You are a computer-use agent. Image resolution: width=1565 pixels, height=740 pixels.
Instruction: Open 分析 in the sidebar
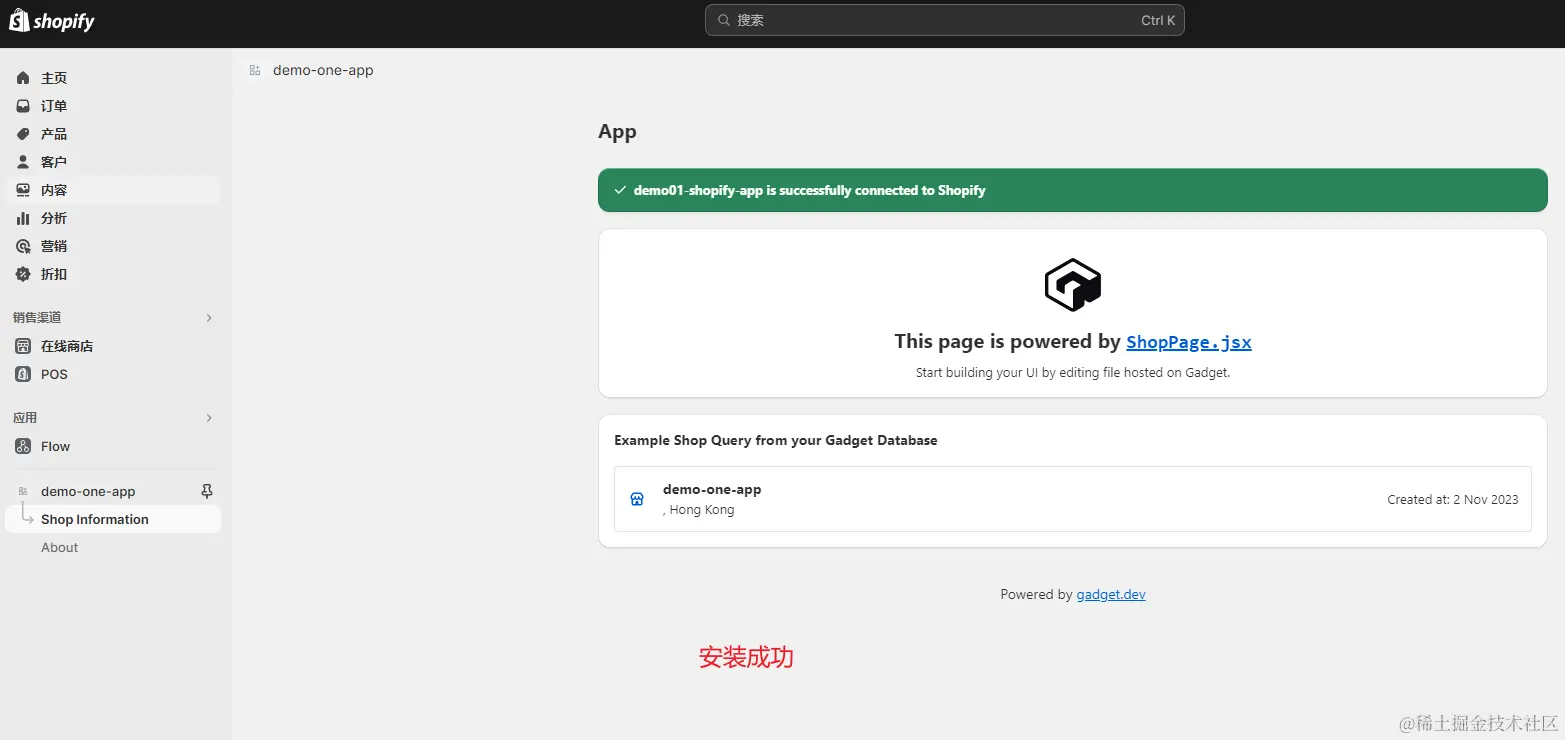(54, 218)
